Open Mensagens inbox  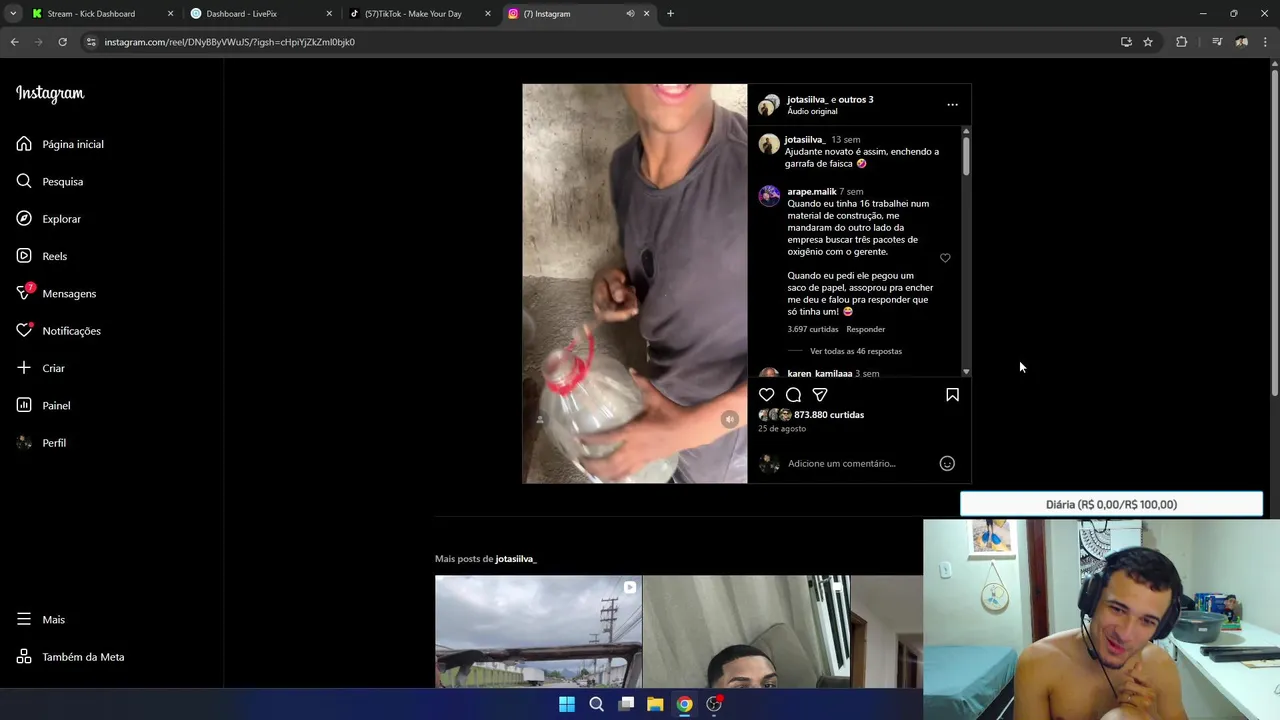coord(56,293)
